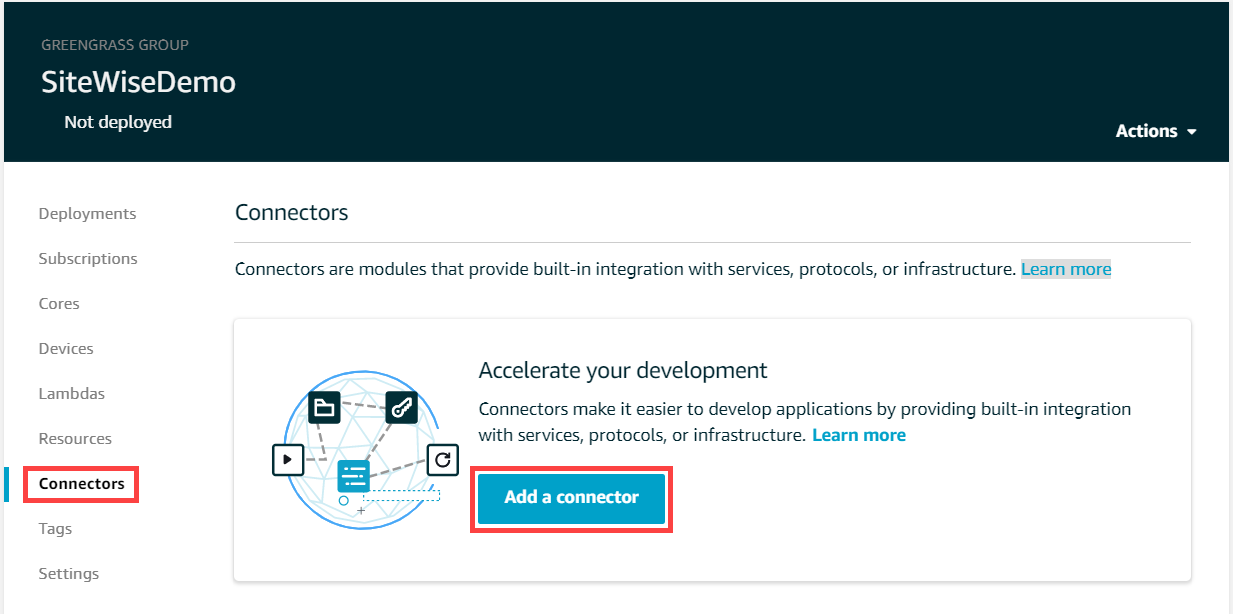Select Resources in the sidebar
This screenshot has width=1233, height=614.
coord(75,439)
